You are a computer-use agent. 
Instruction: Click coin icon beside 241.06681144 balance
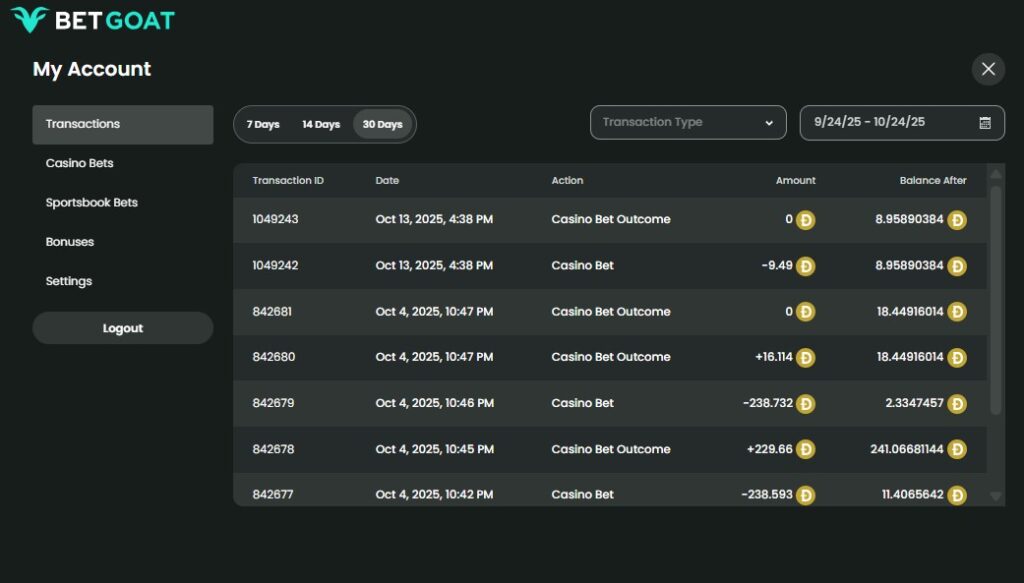(x=957, y=449)
